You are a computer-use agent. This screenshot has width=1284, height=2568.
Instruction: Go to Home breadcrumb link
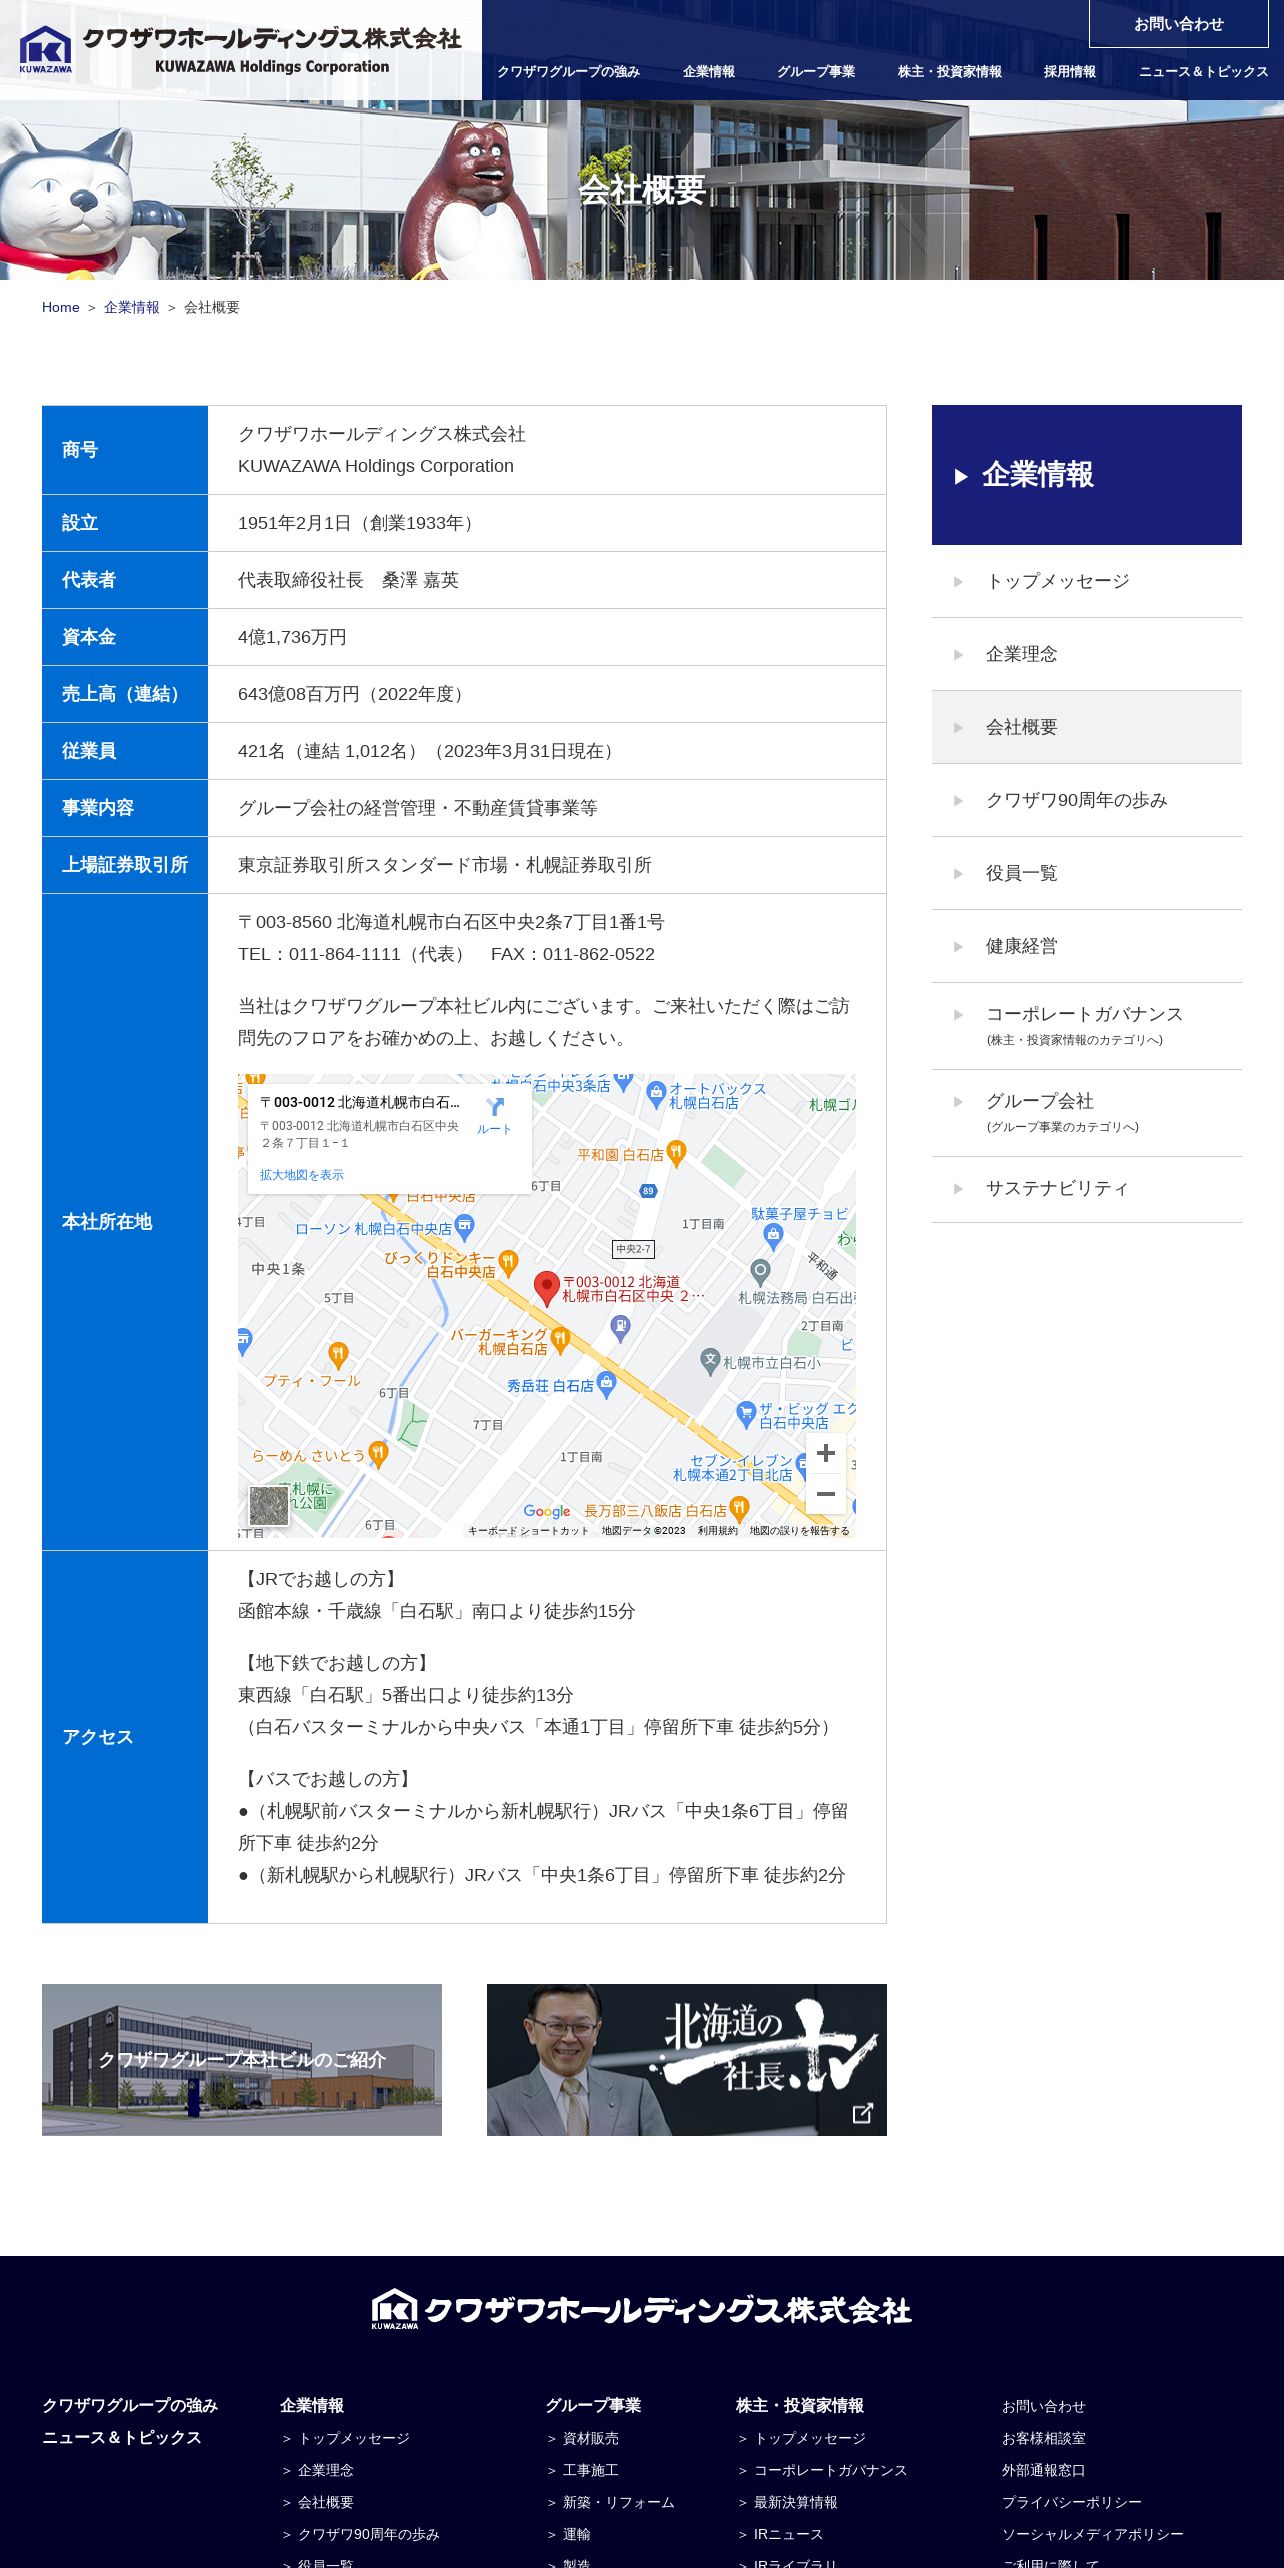coord(60,307)
